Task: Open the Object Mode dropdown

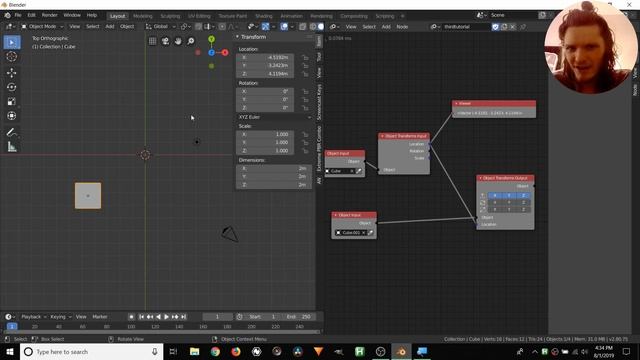Action: point(42,27)
